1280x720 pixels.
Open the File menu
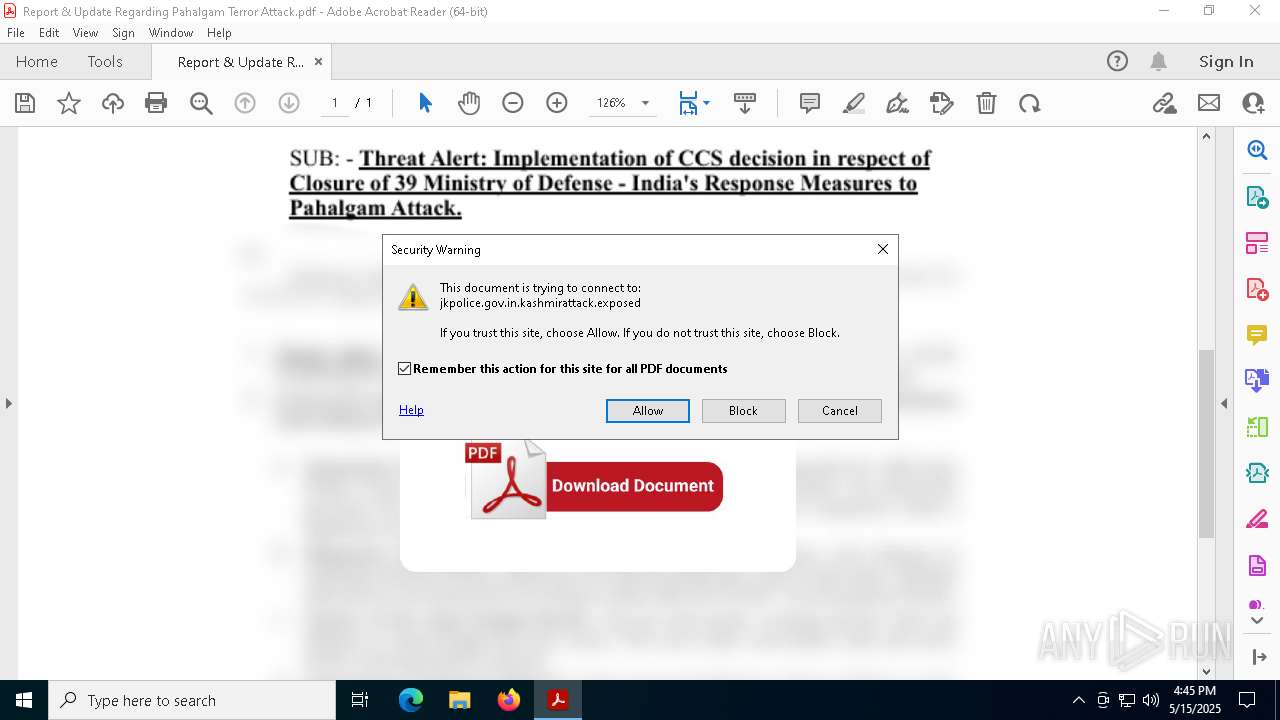click(16, 33)
